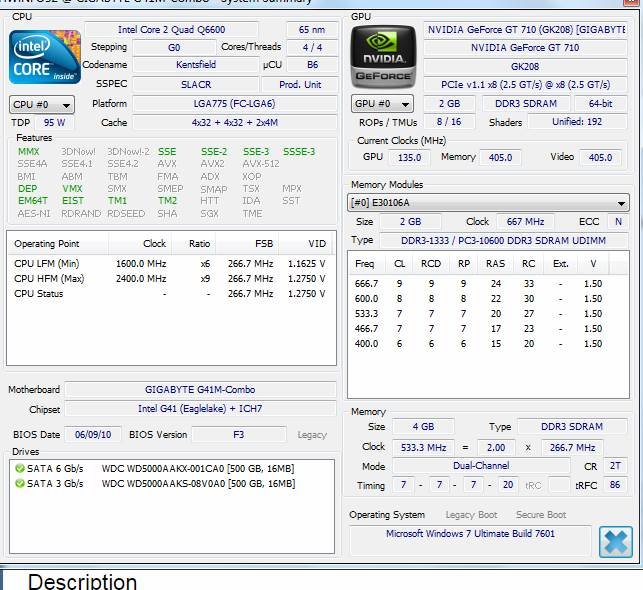The image size is (643, 590).
Task: Click the GIGABYTE G41M-Combo motherboard field
Action: click(x=200, y=390)
